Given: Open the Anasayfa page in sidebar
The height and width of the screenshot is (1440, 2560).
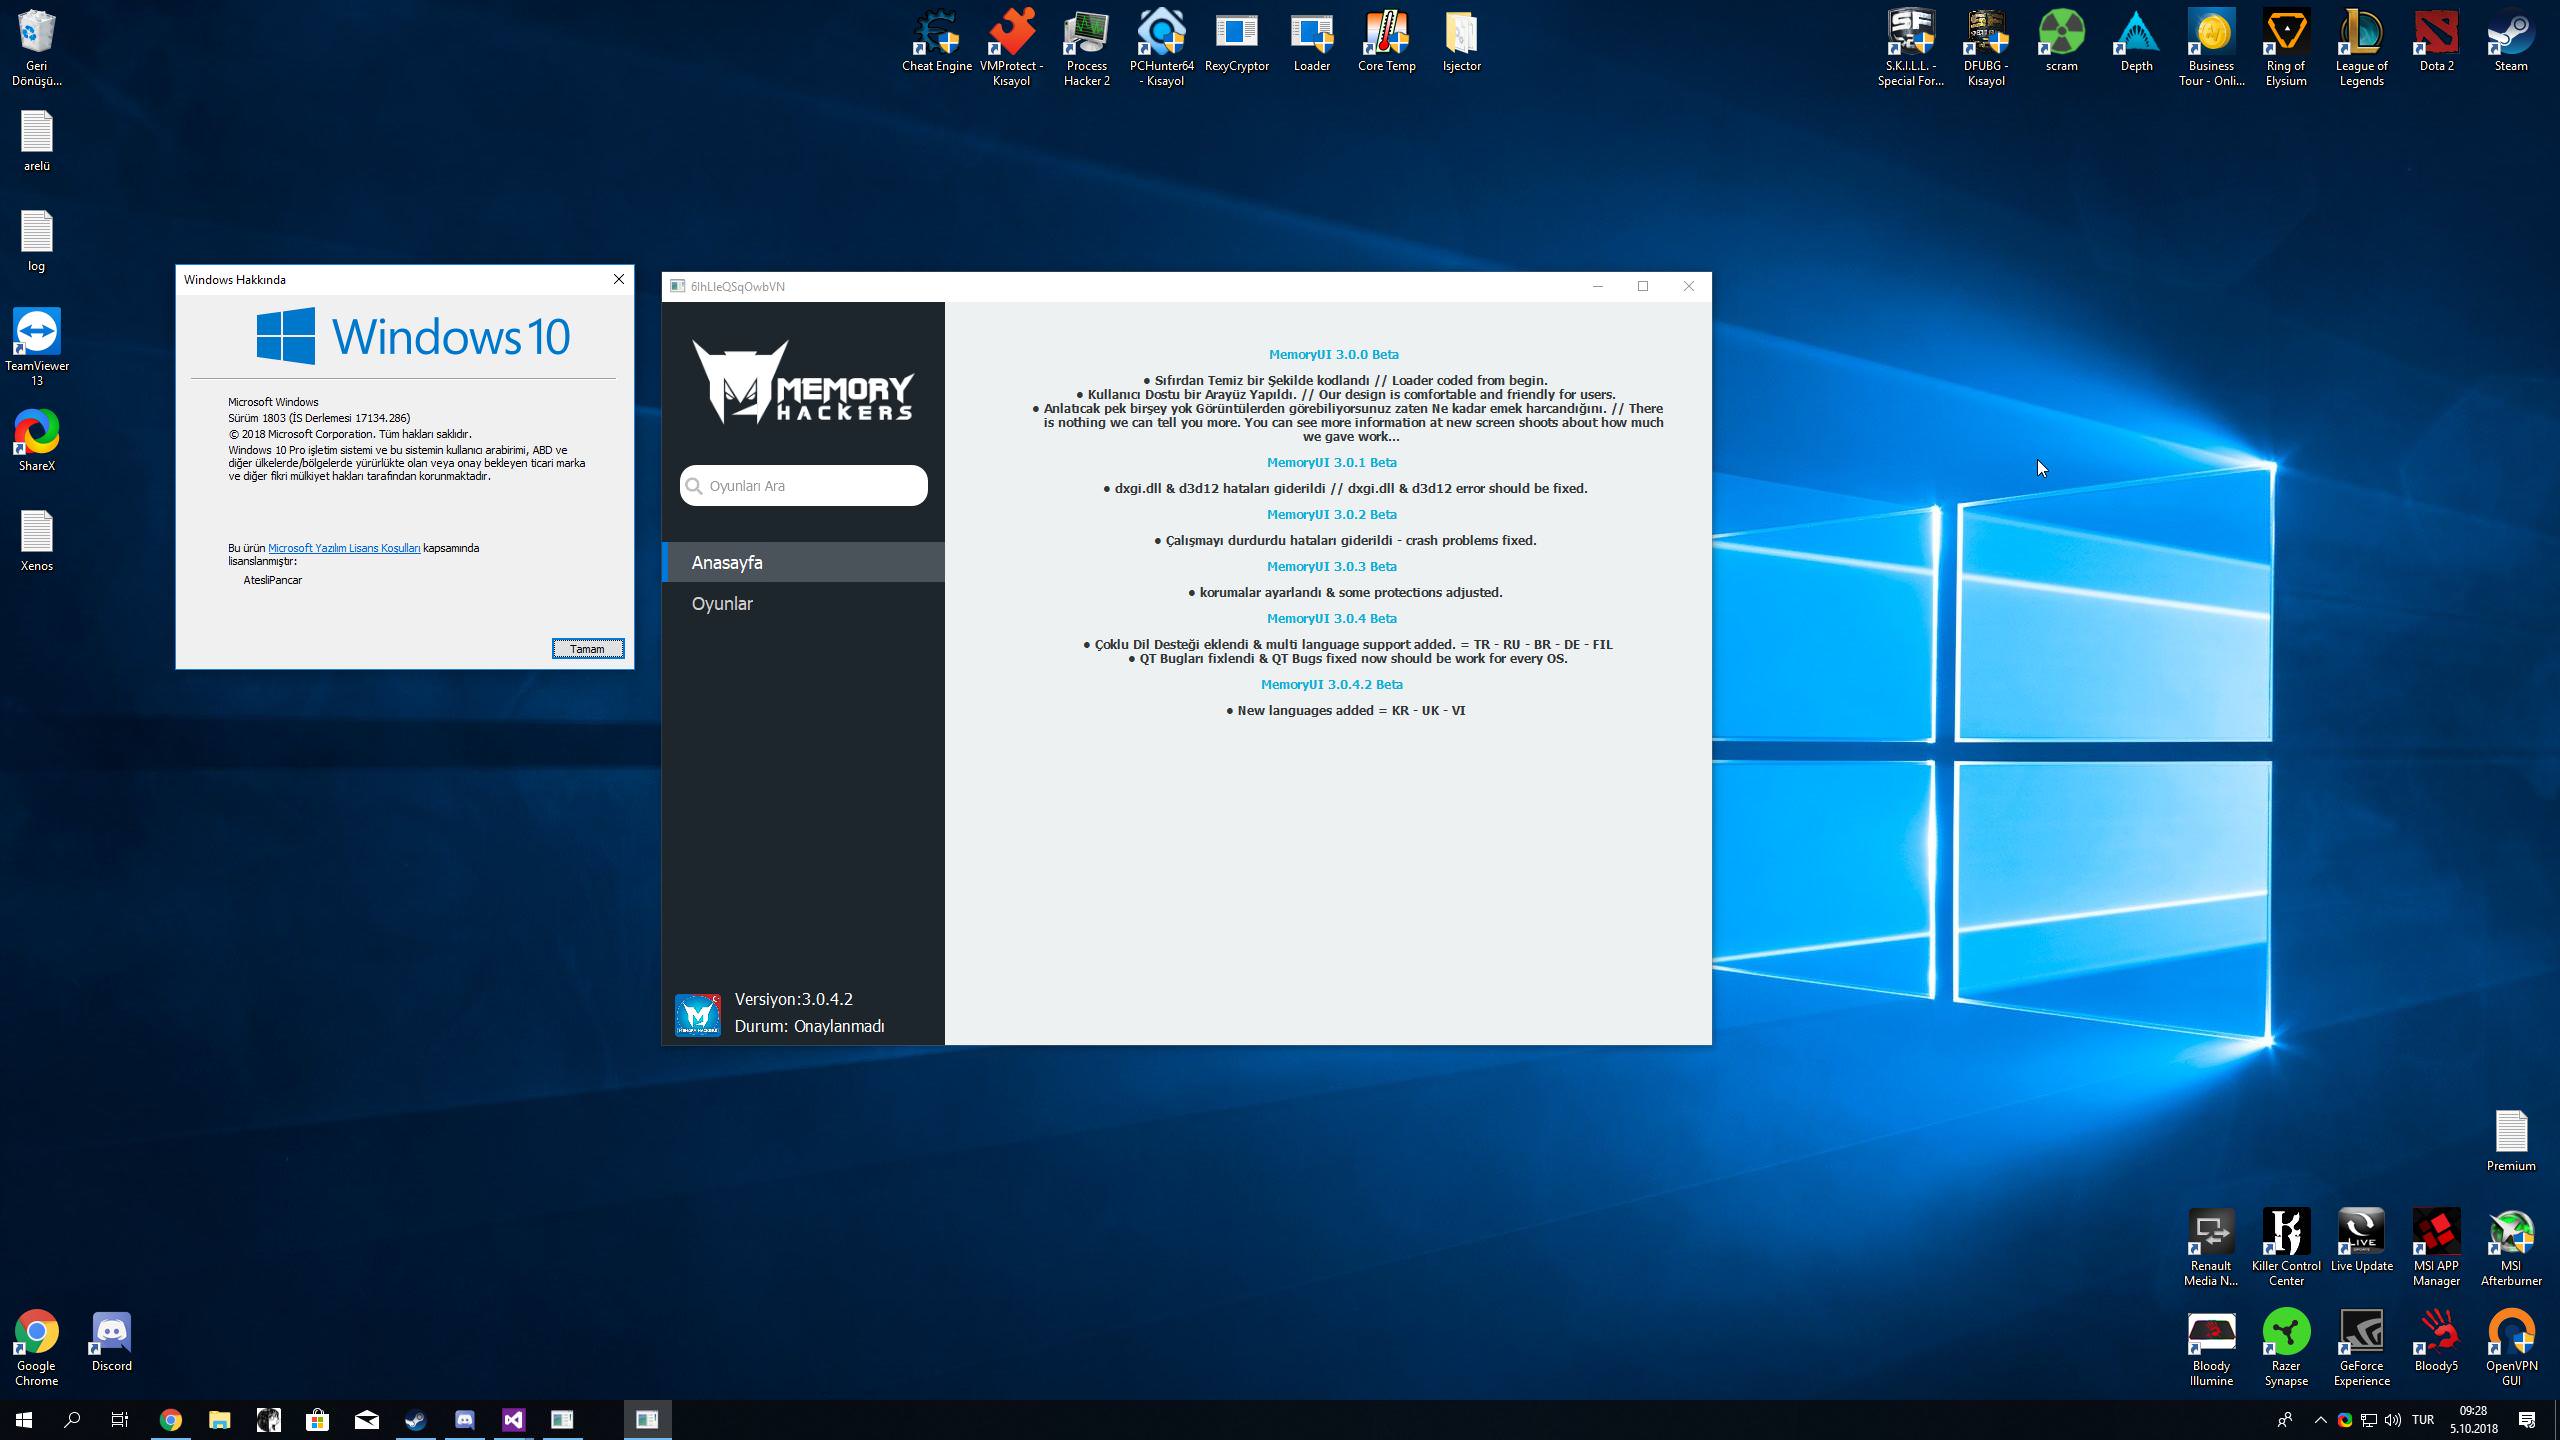Looking at the screenshot, I should [804, 562].
